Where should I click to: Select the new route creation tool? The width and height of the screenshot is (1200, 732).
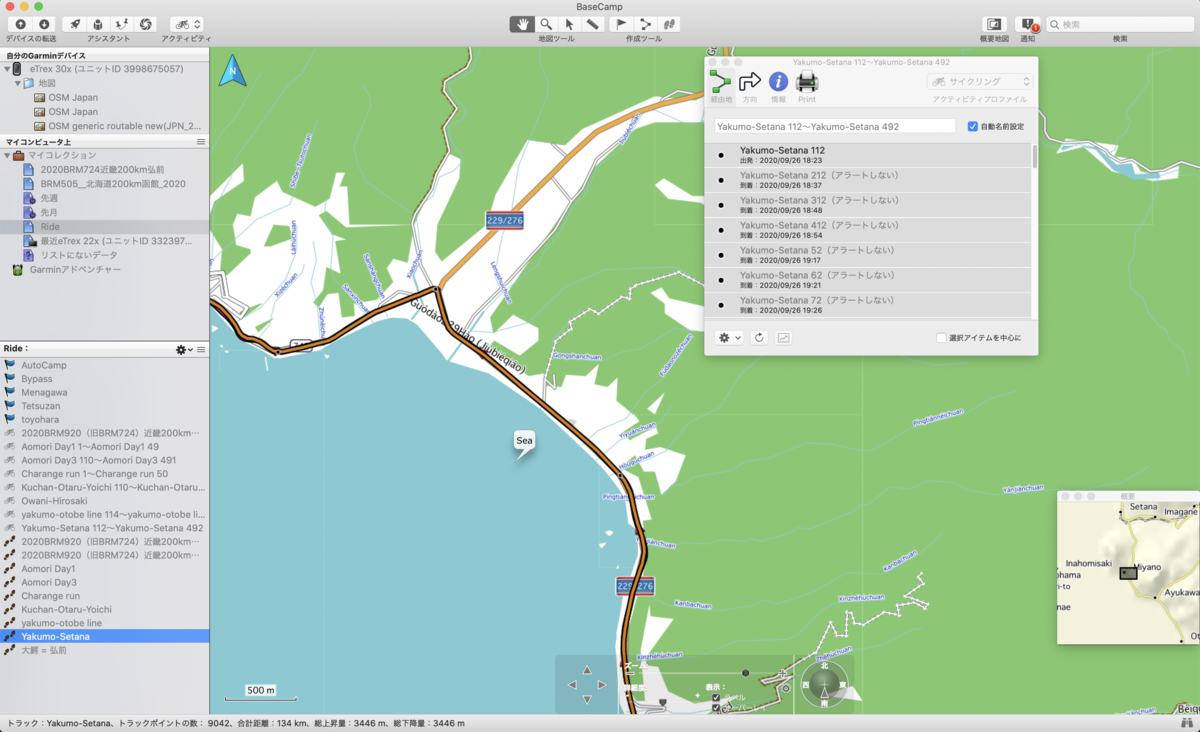(645, 24)
